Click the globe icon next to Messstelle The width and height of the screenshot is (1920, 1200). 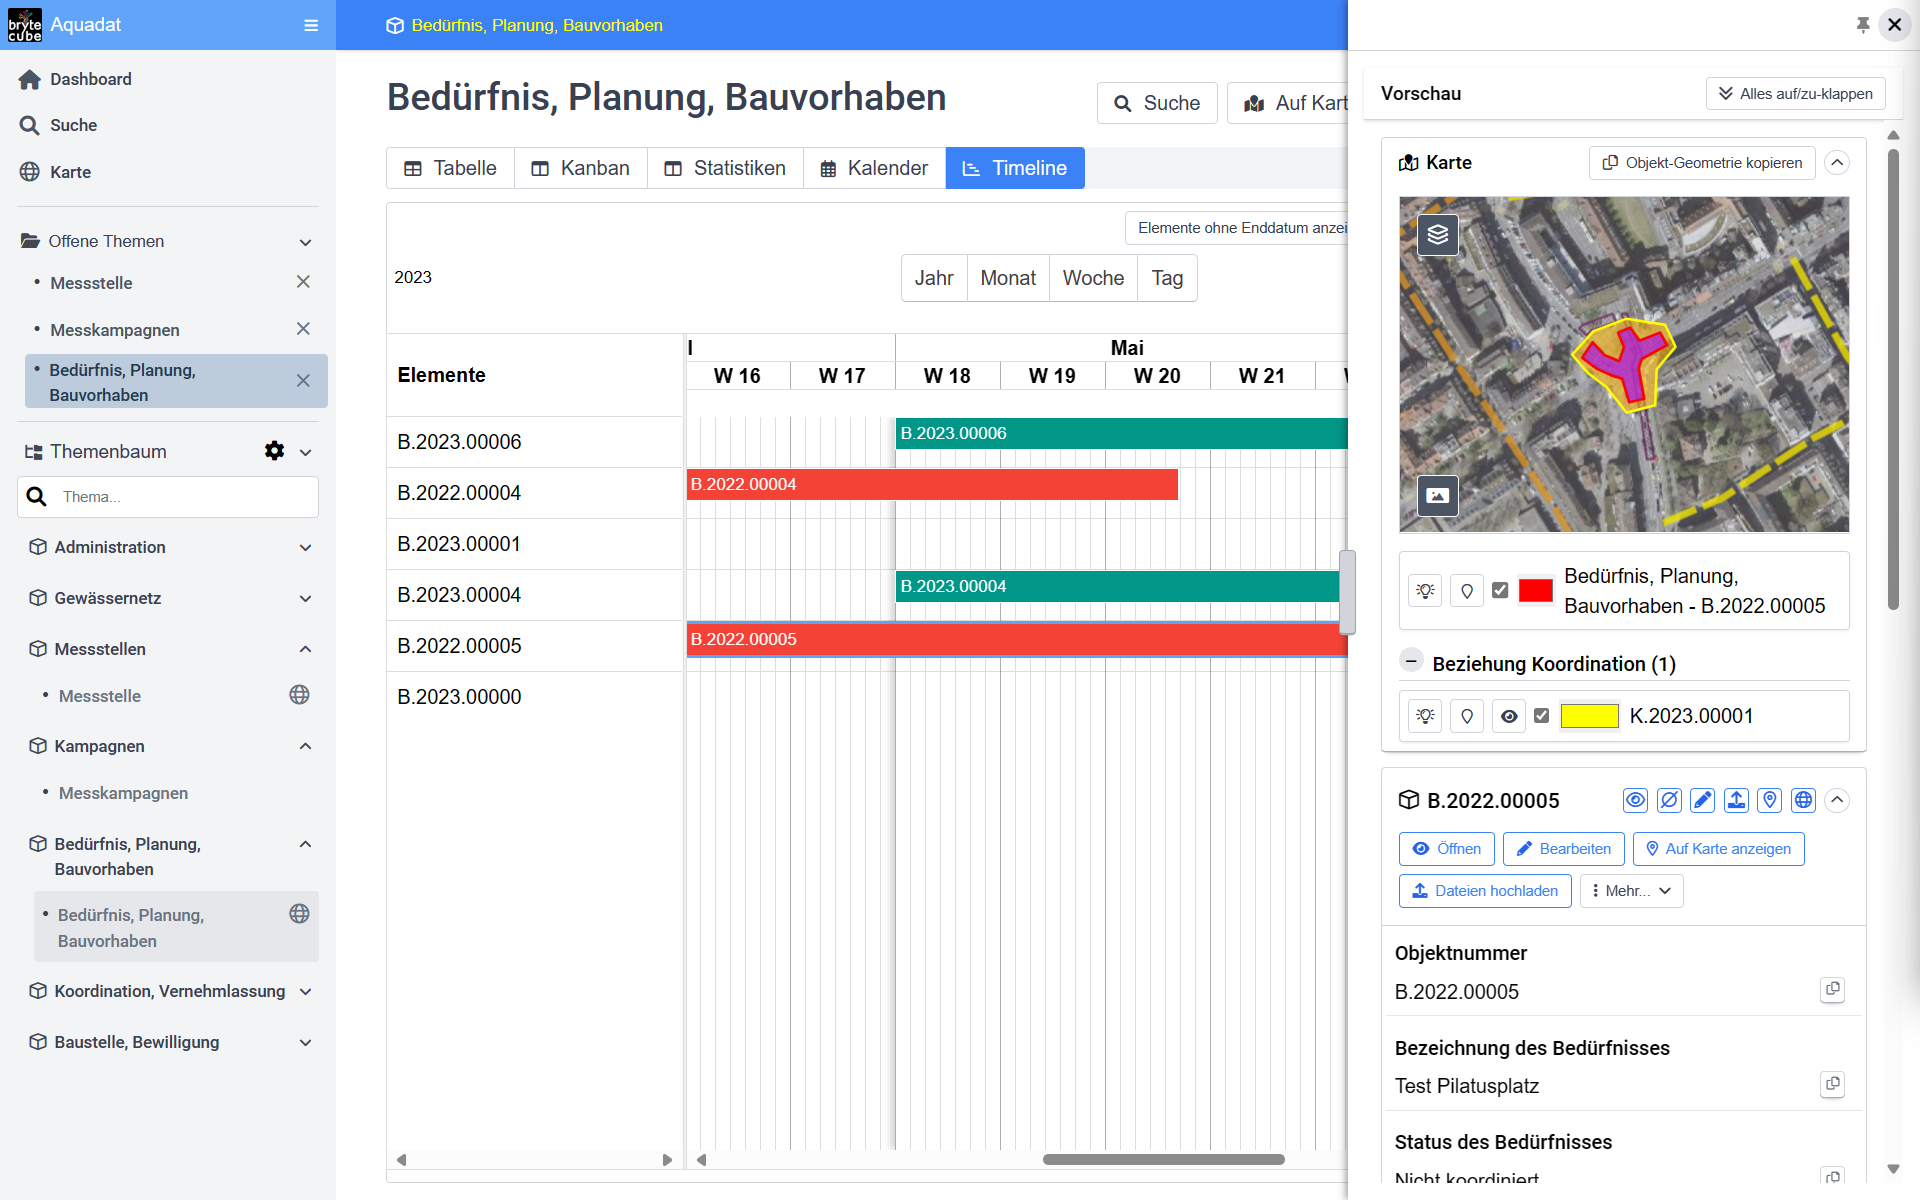coord(299,695)
